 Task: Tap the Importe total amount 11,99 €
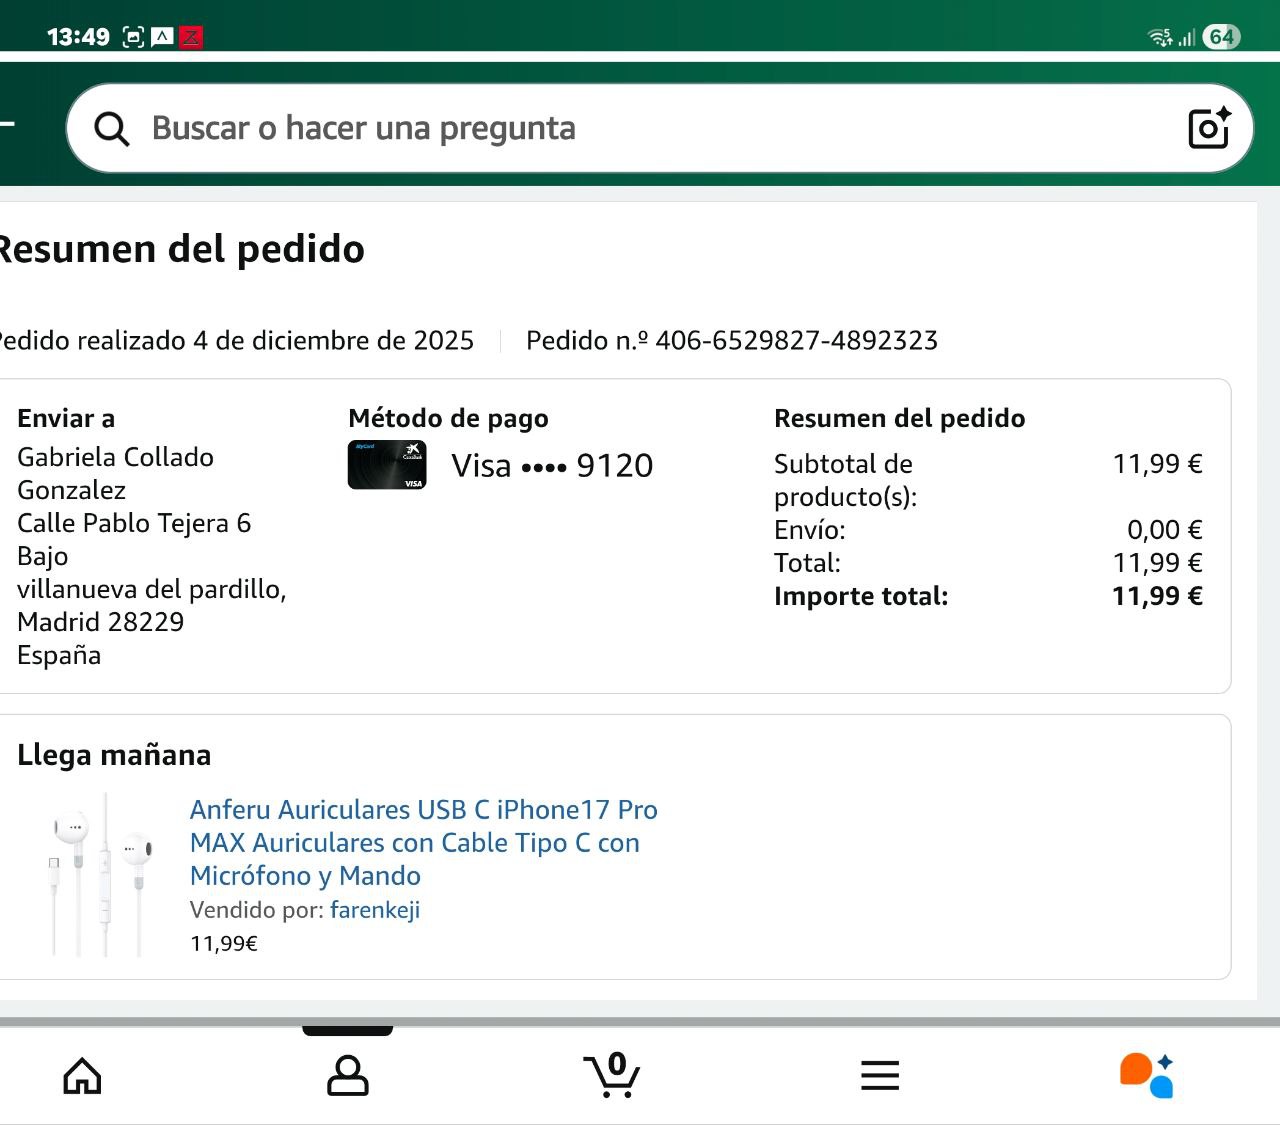click(1157, 596)
